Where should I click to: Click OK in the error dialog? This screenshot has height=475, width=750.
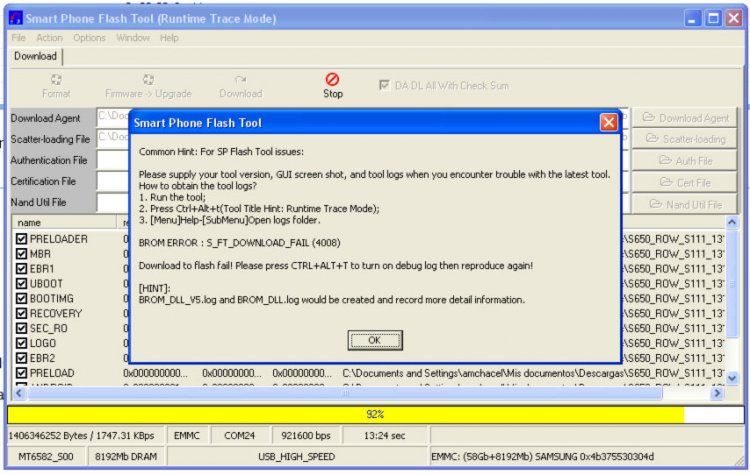tap(375, 340)
